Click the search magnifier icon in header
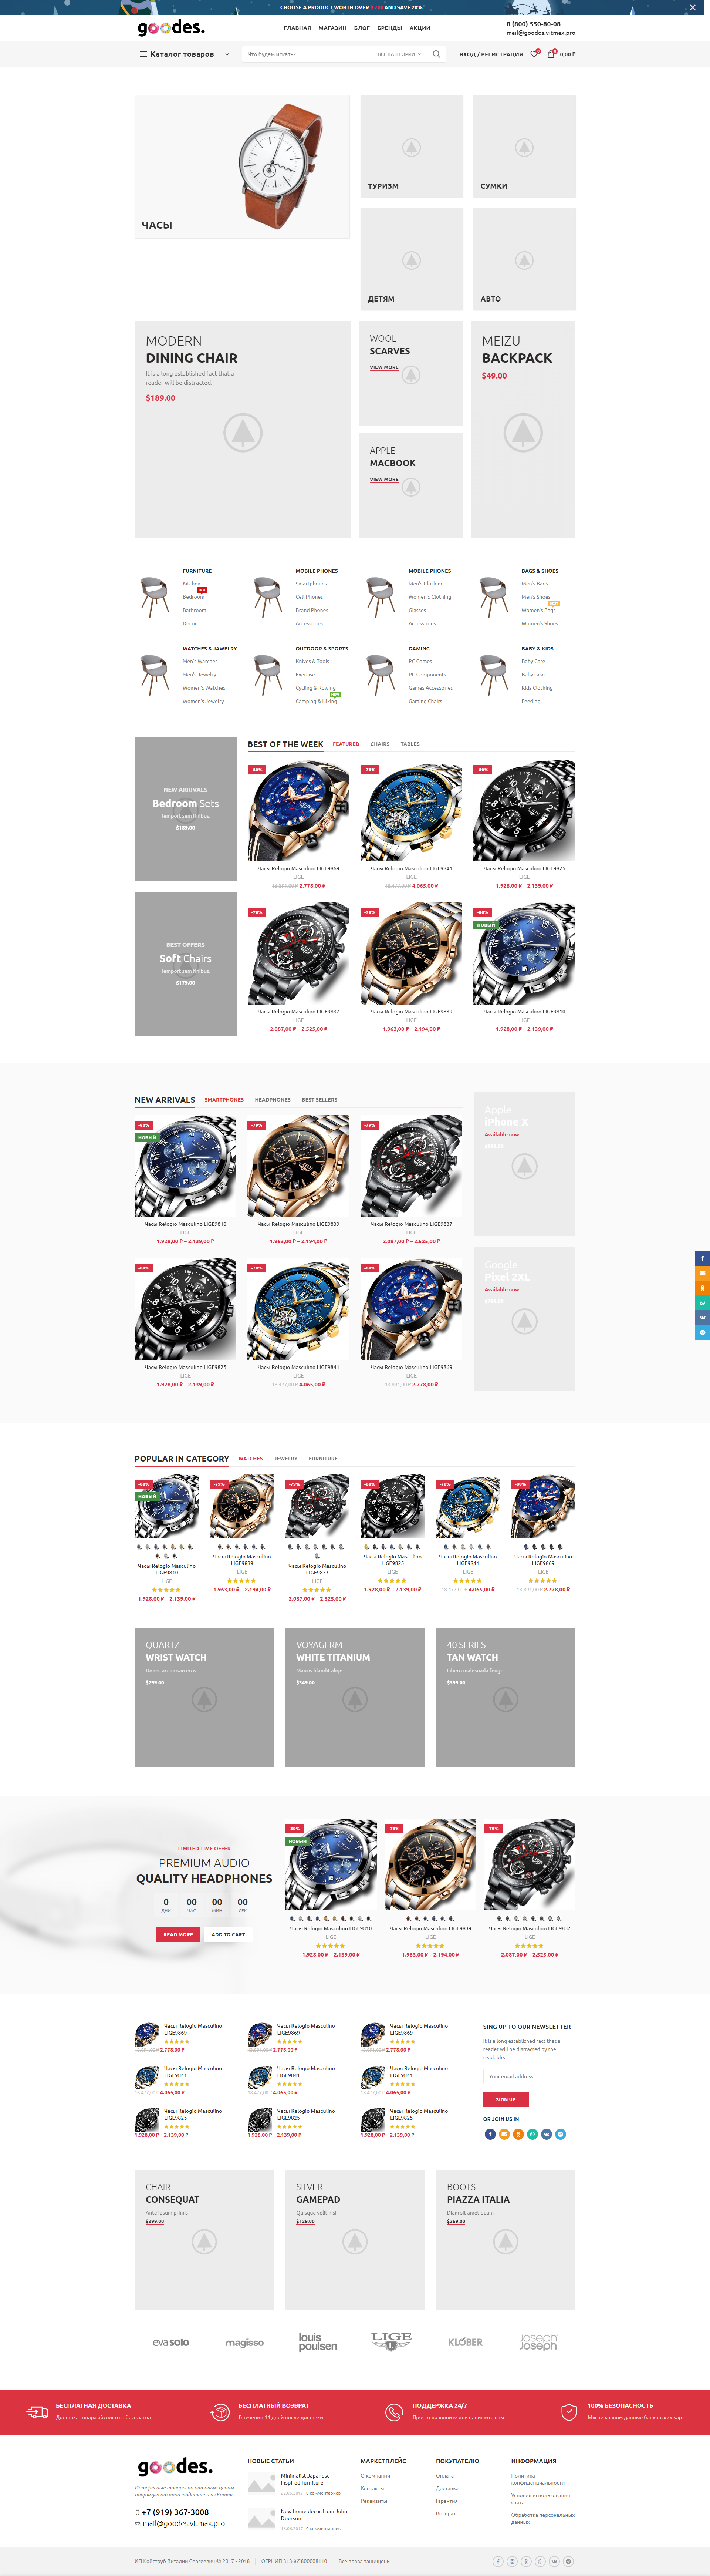 coord(436,54)
